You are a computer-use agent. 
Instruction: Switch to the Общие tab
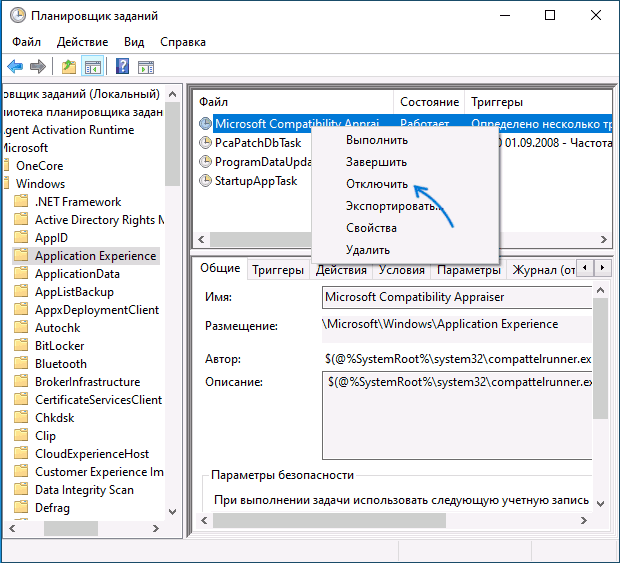(x=220, y=268)
